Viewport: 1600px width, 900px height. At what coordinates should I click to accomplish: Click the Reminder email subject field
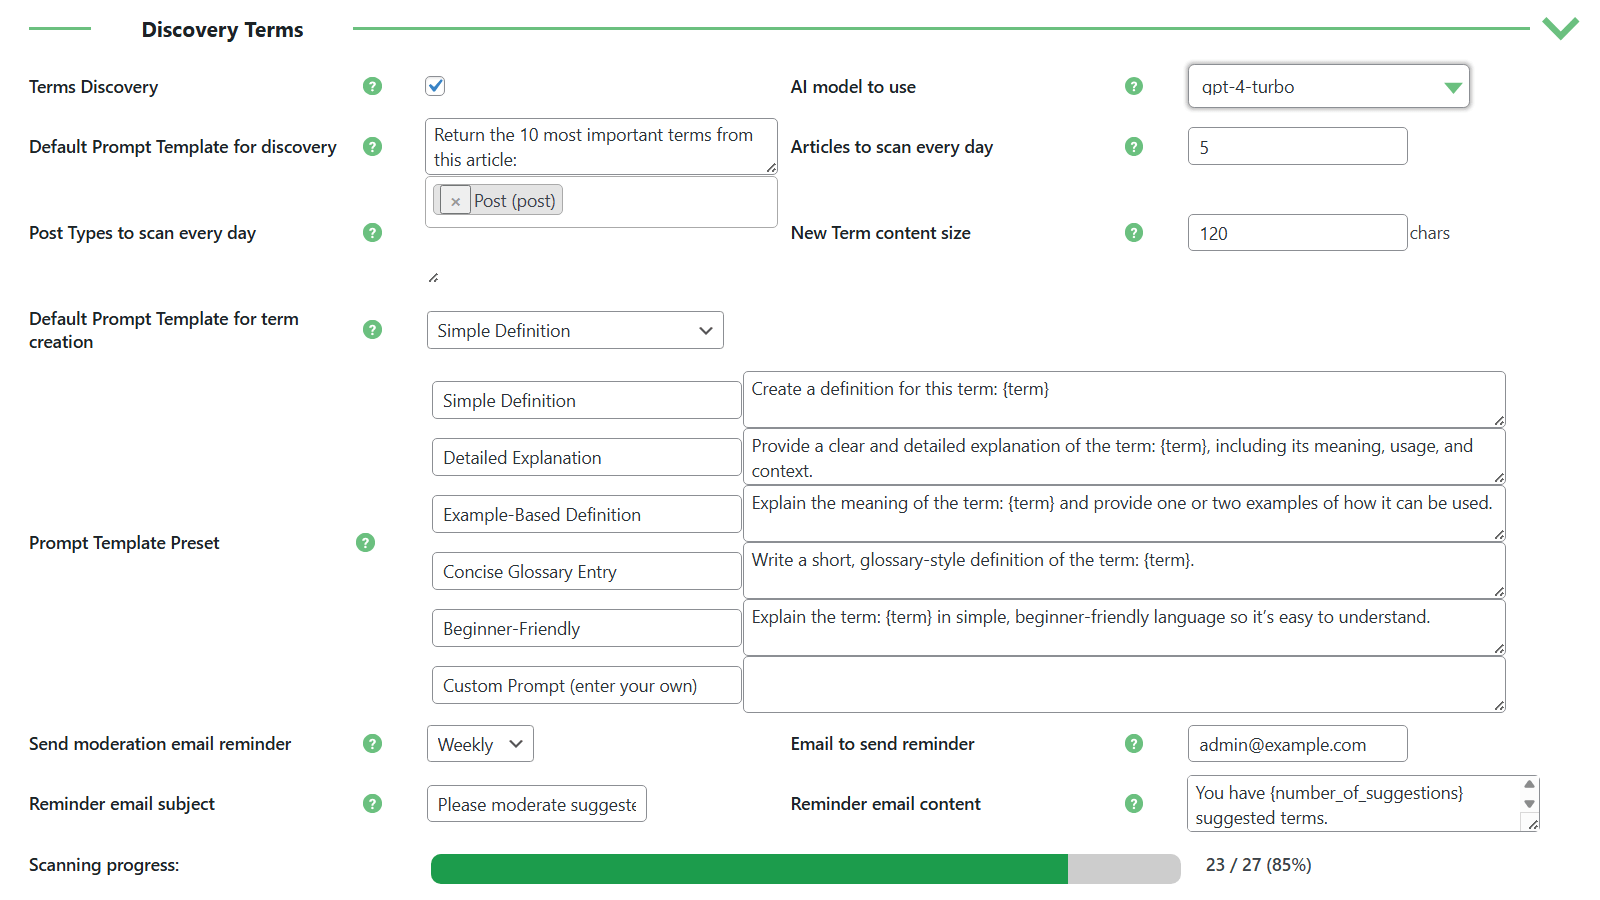pyautogui.click(x=536, y=804)
